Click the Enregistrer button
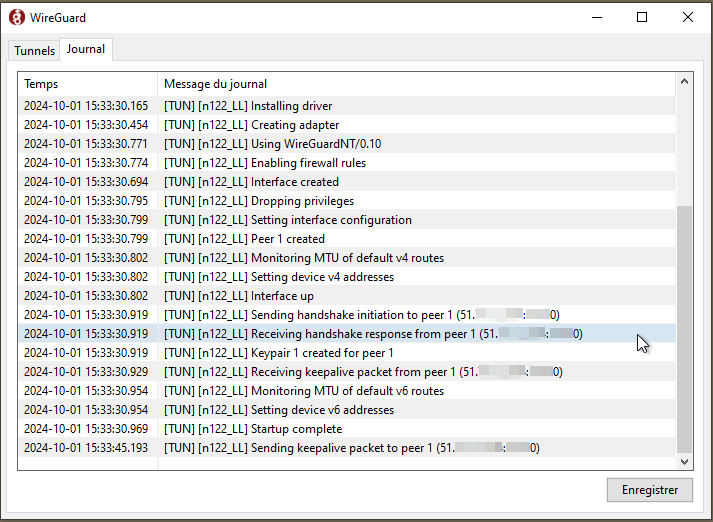Screen dimensions: 713x522 [x=649, y=490]
